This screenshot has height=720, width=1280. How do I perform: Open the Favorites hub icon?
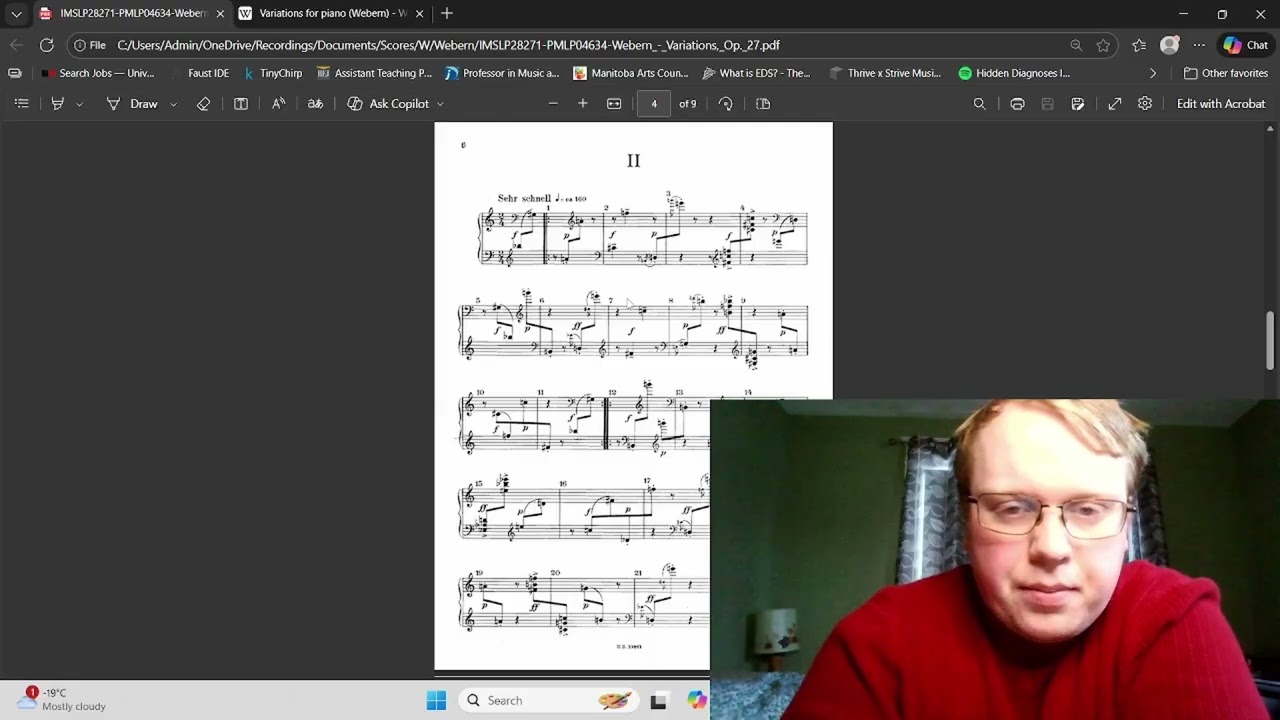(1139, 45)
